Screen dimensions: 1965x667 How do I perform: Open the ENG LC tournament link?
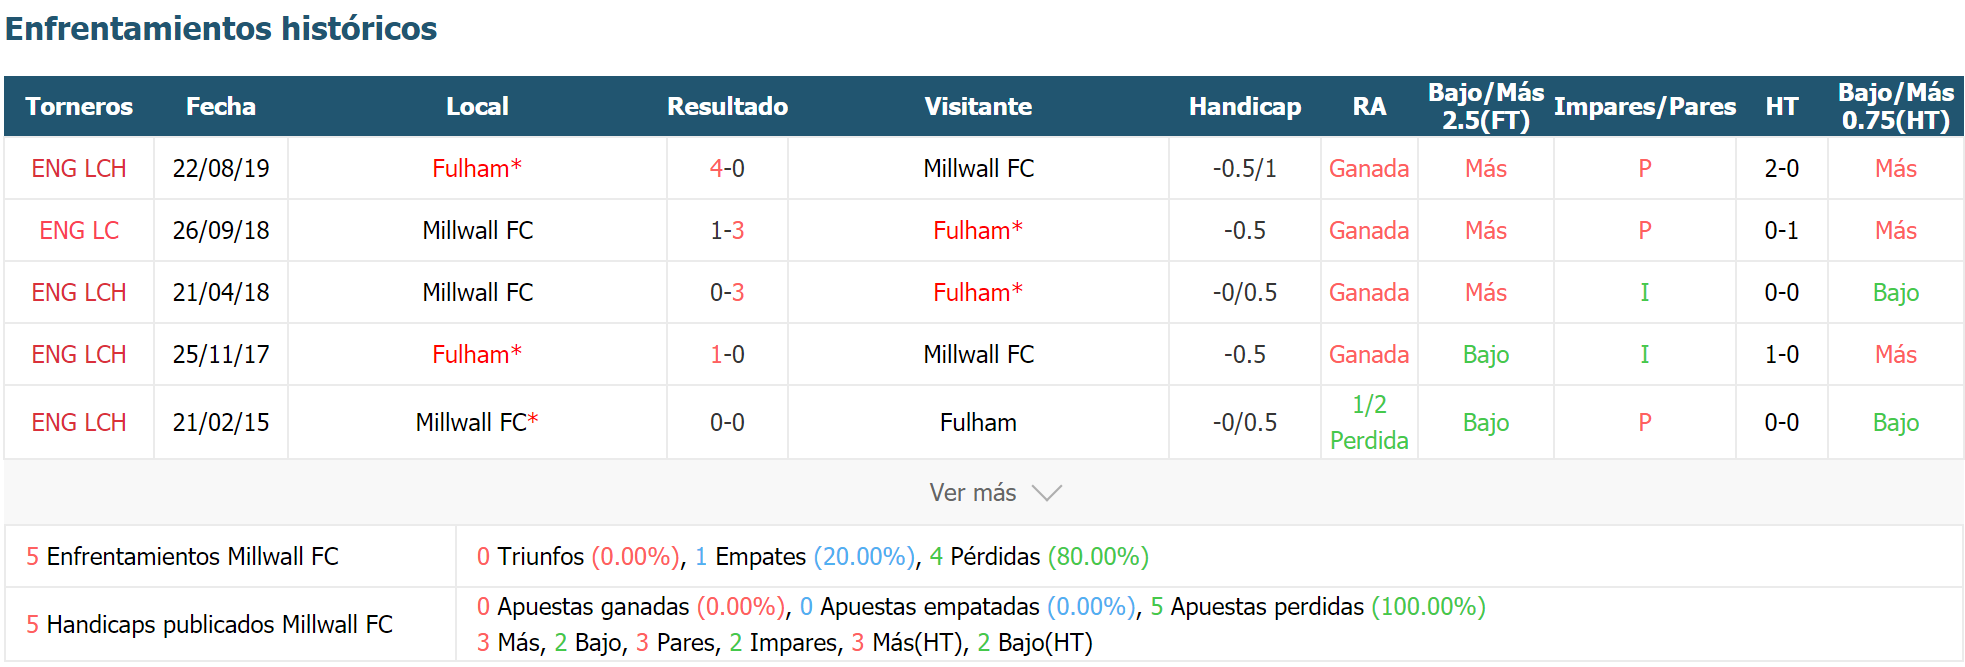79,230
